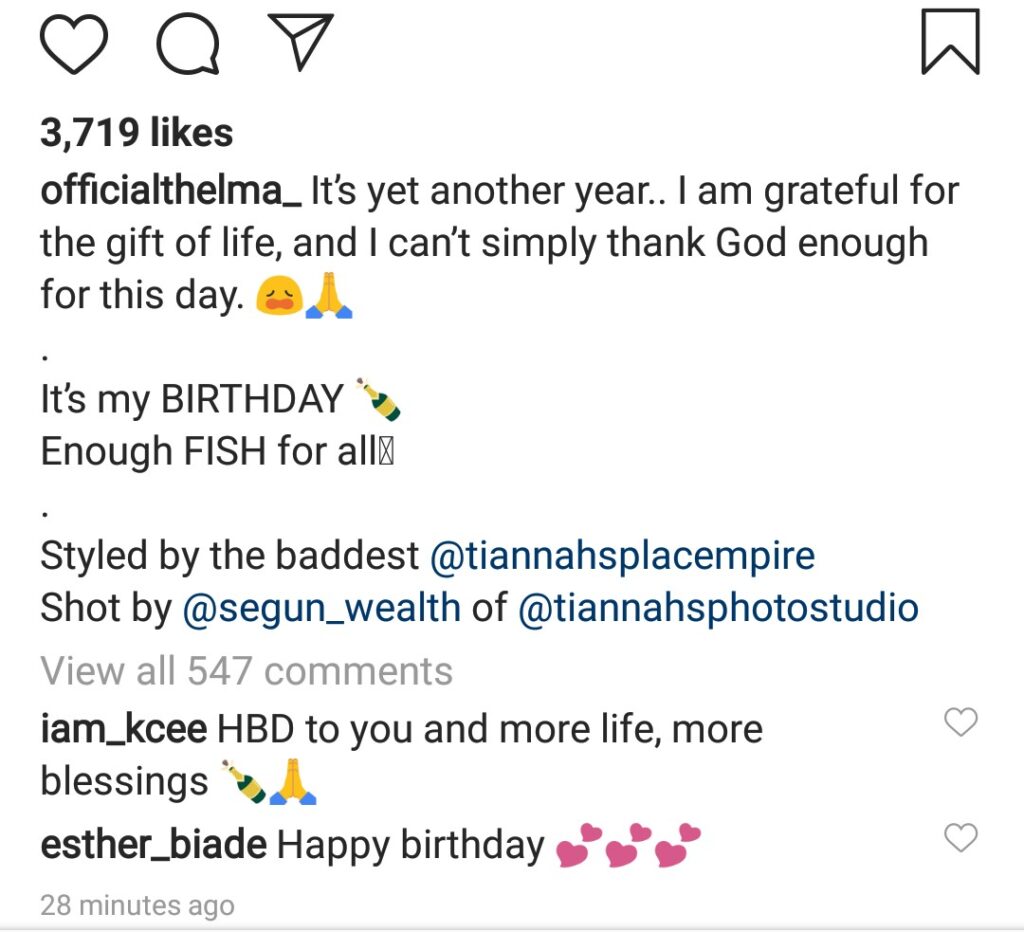Click the caption text It's my BIRTHDAY
The height and width of the screenshot is (932, 1024).
click(190, 398)
